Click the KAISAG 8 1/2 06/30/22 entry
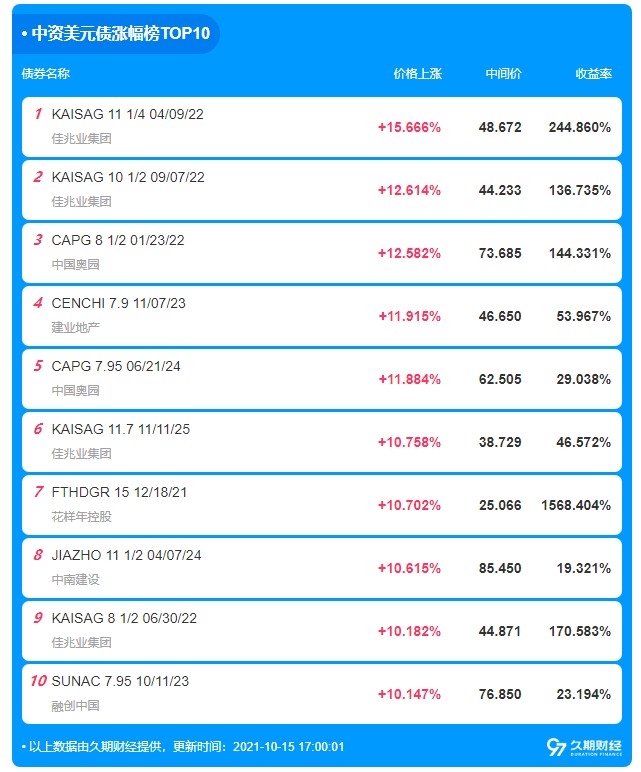 tap(124, 618)
